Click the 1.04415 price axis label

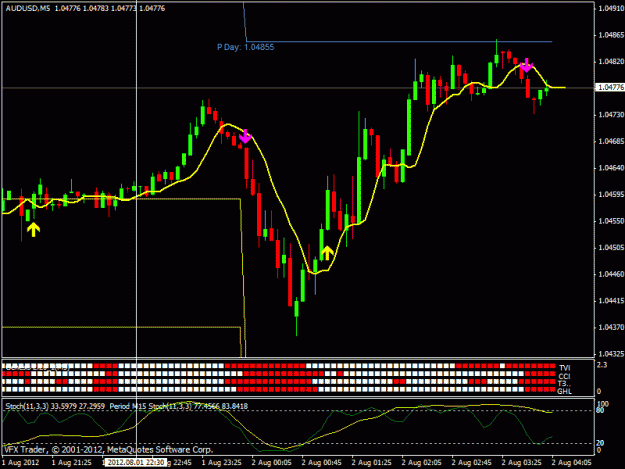tap(611, 301)
